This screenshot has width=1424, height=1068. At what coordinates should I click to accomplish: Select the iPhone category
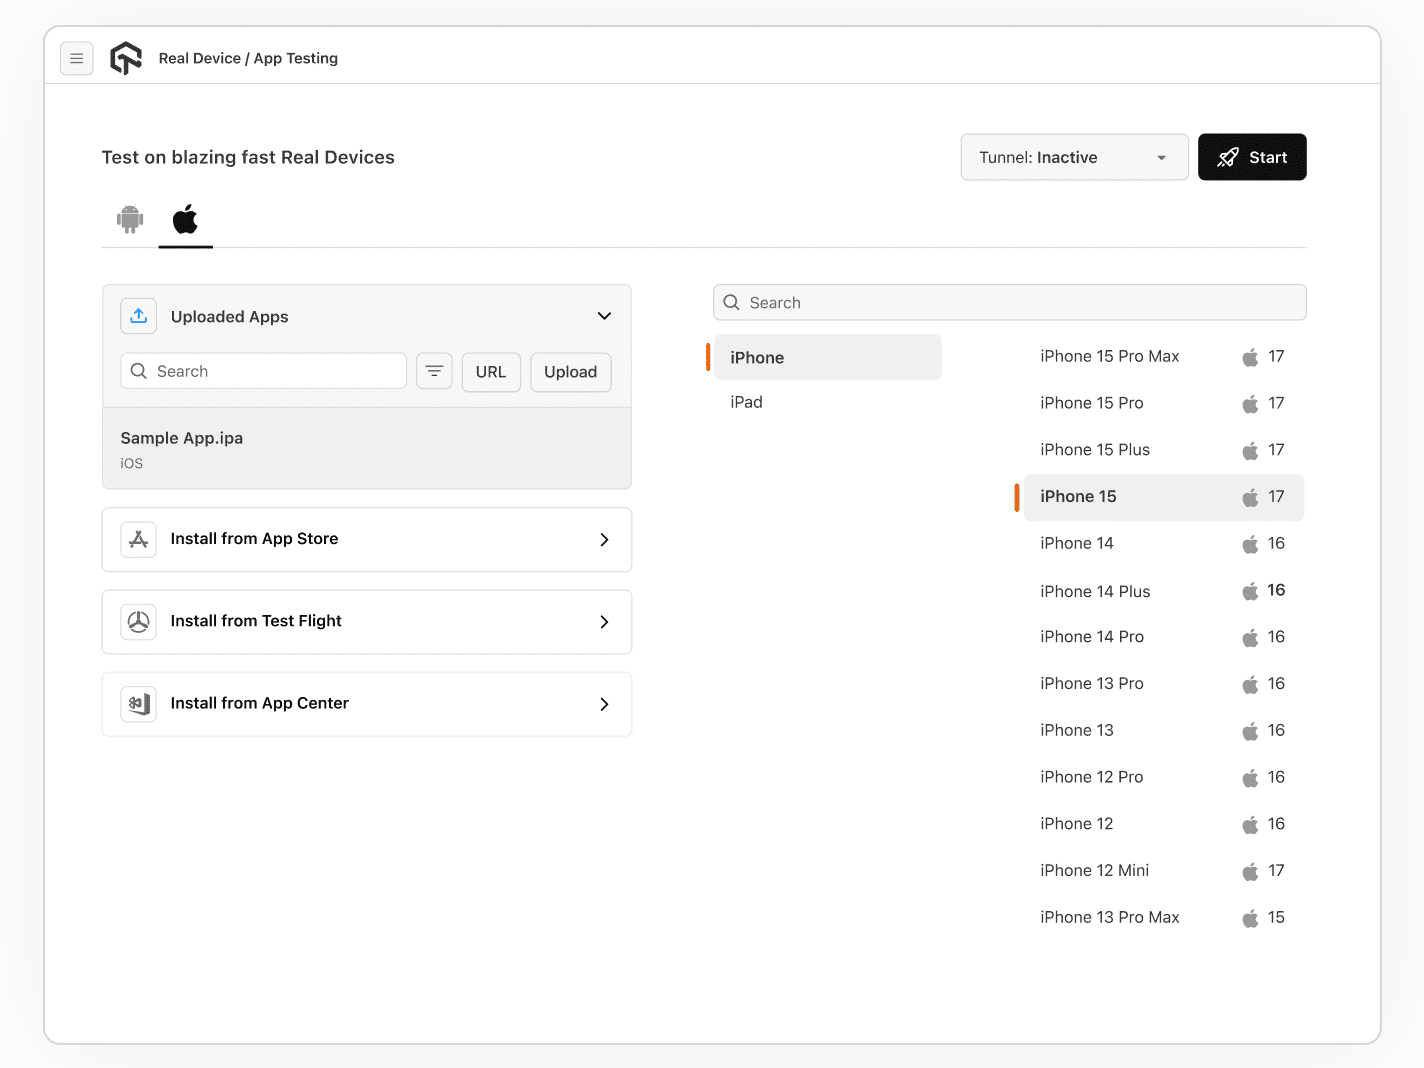[x=826, y=357]
